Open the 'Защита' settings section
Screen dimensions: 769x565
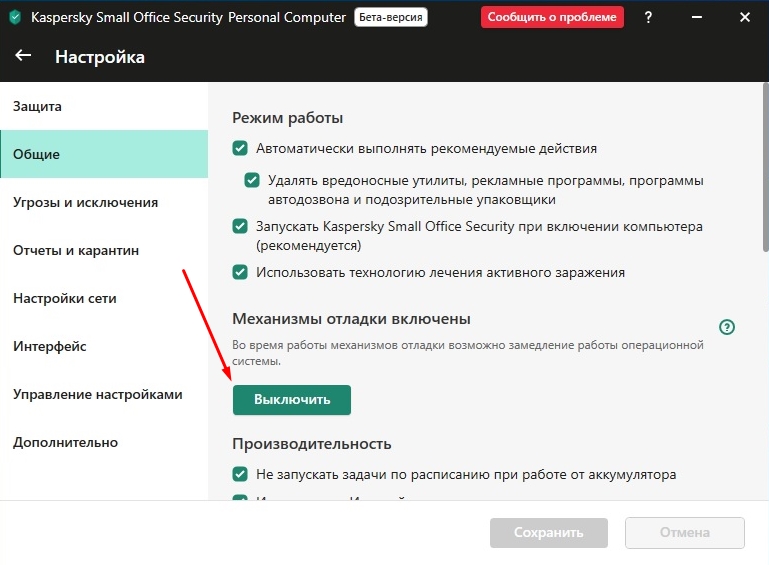point(104,106)
